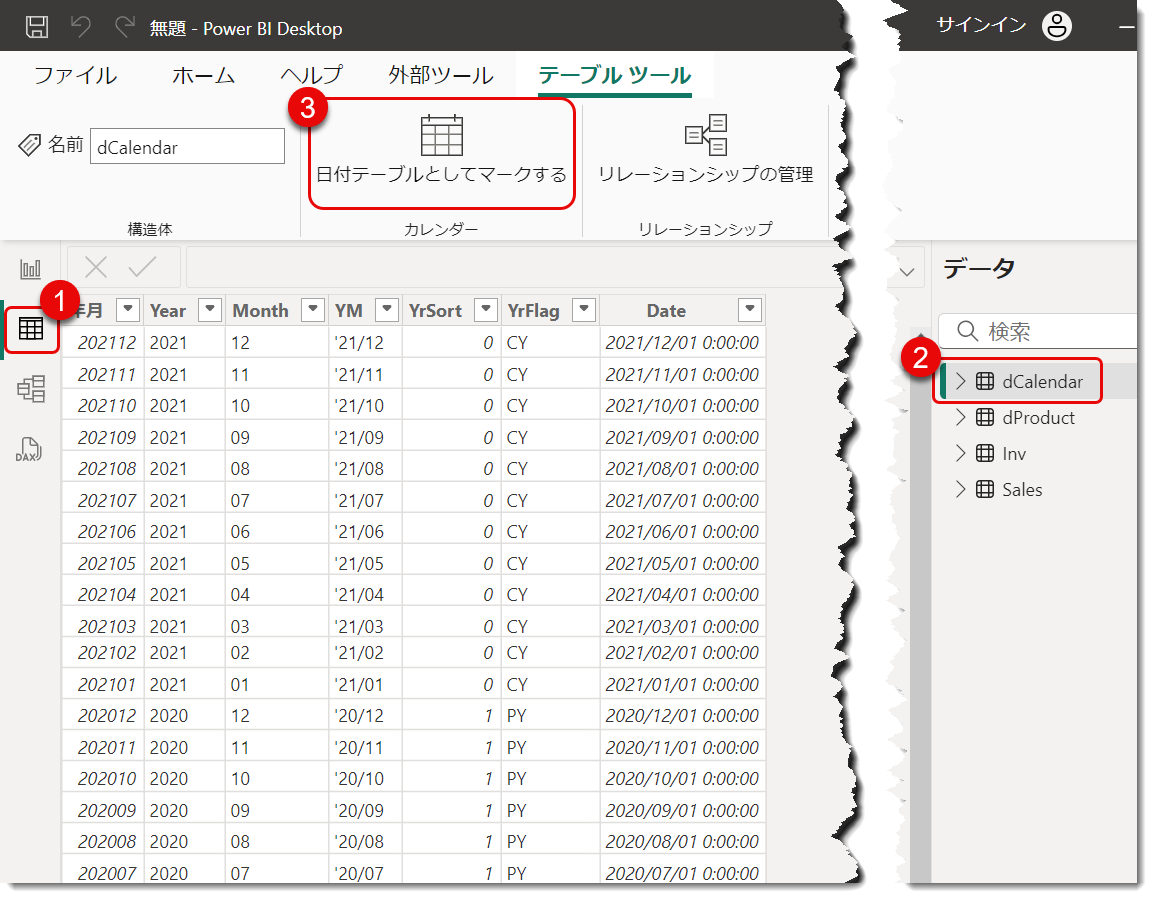This screenshot has height=898, width=1152.
Task: Click the name tag icon beside 名前
Action: tap(29, 145)
